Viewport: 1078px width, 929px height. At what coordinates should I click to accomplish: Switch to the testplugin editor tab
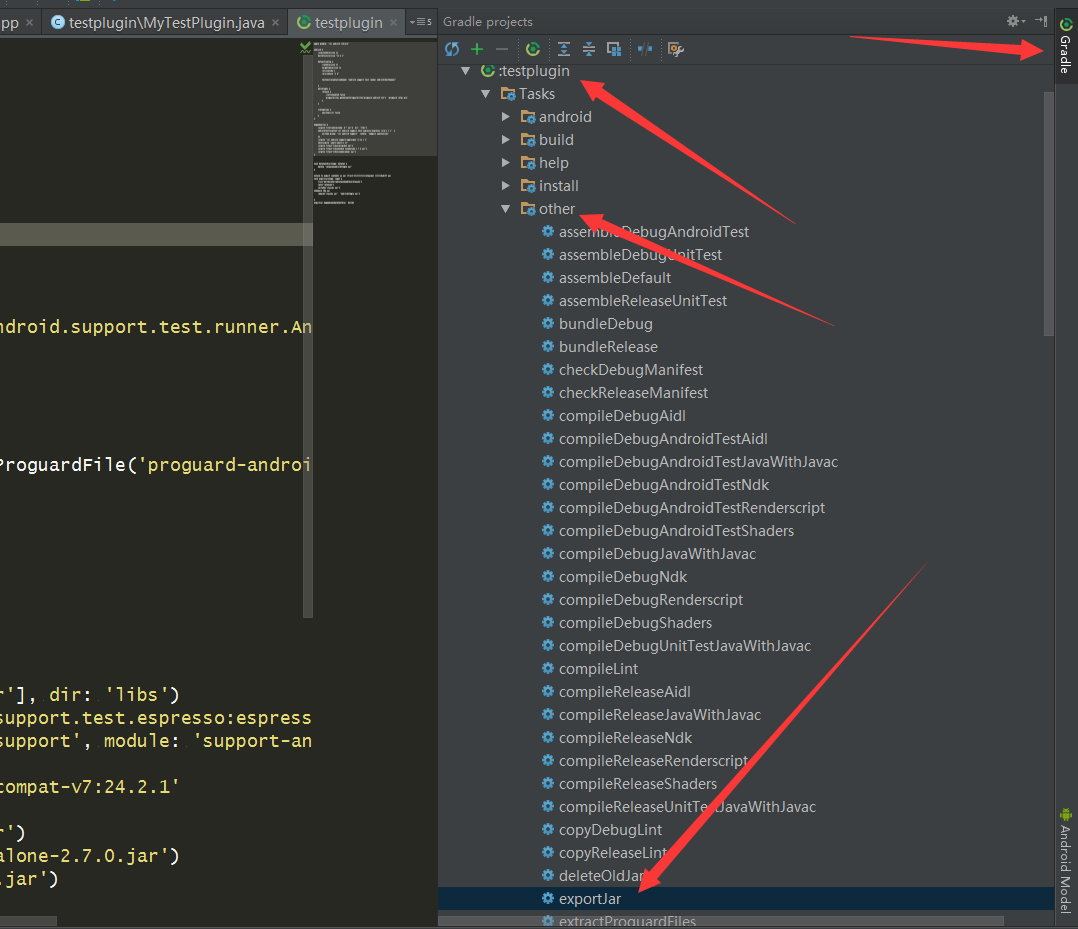[347, 22]
